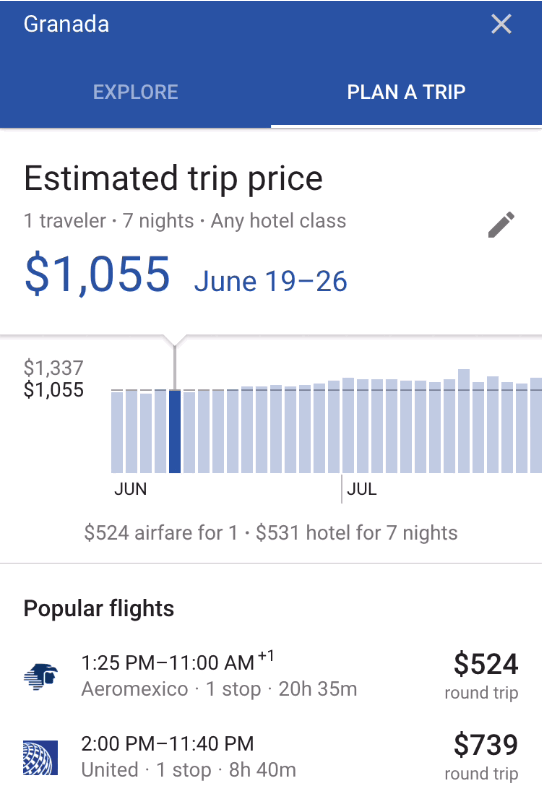Click the pencil edit trip details icon

point(501,225)
